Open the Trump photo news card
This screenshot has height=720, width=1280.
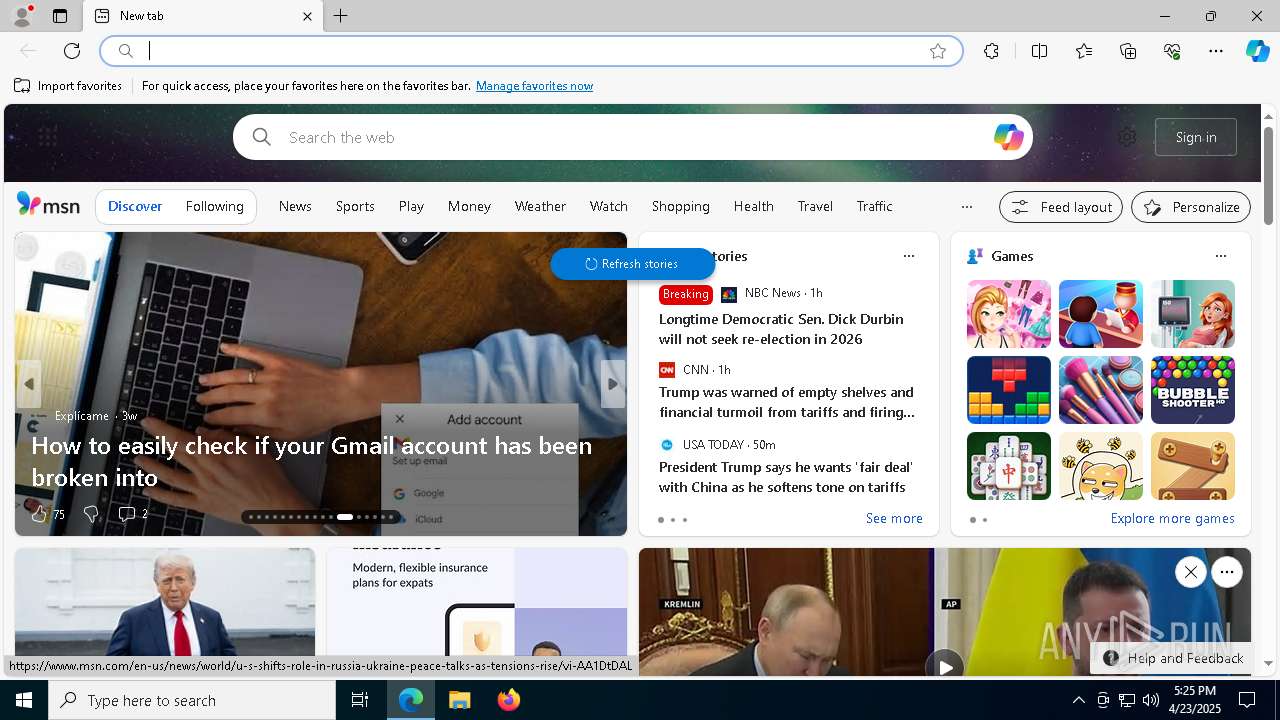[165, 612]
